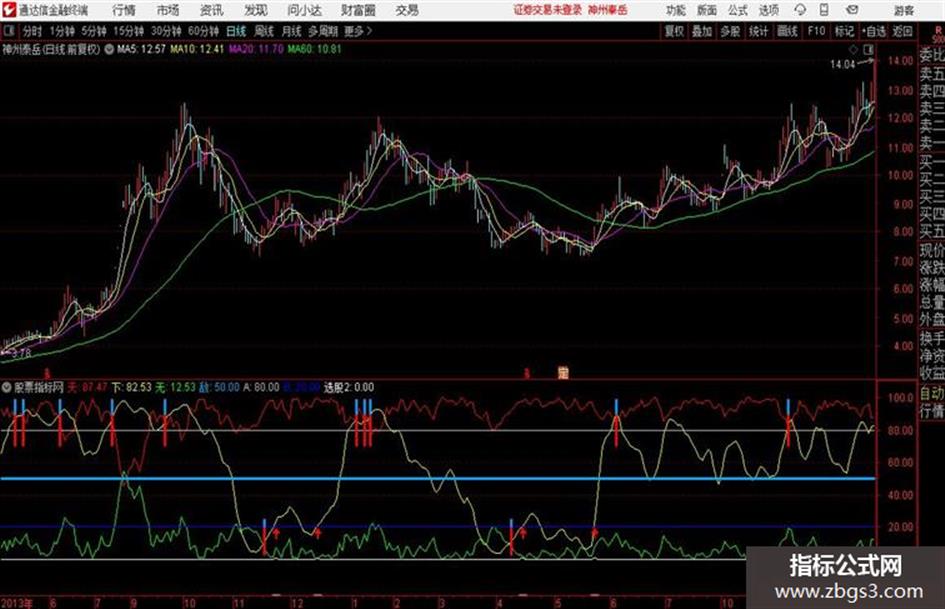The height and width of the screenshot is (609, 945).
Task: Switch to the 多周期 multi-period tab
Action: point(323,31)
